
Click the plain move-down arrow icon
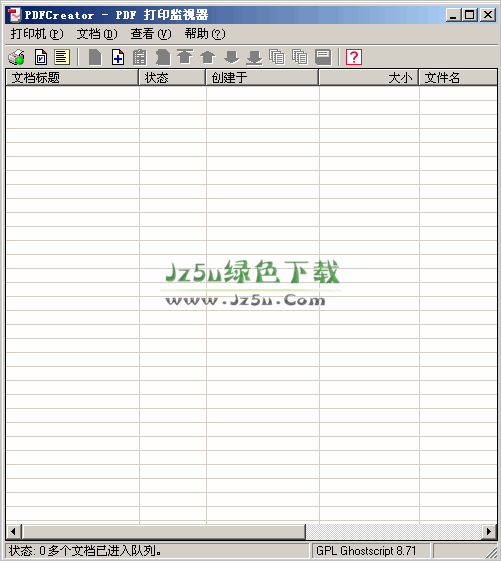(x=232, y=57)
